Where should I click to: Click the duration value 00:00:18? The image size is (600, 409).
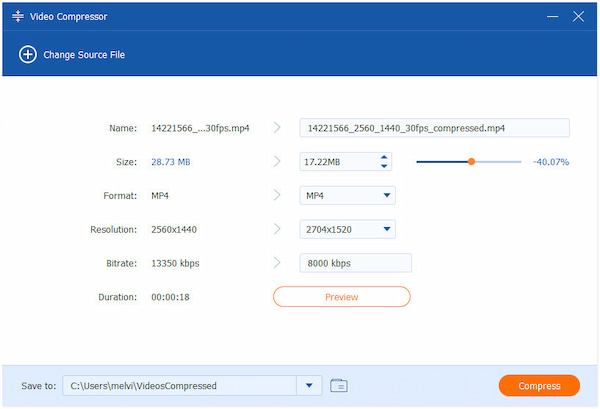[170, 297]
